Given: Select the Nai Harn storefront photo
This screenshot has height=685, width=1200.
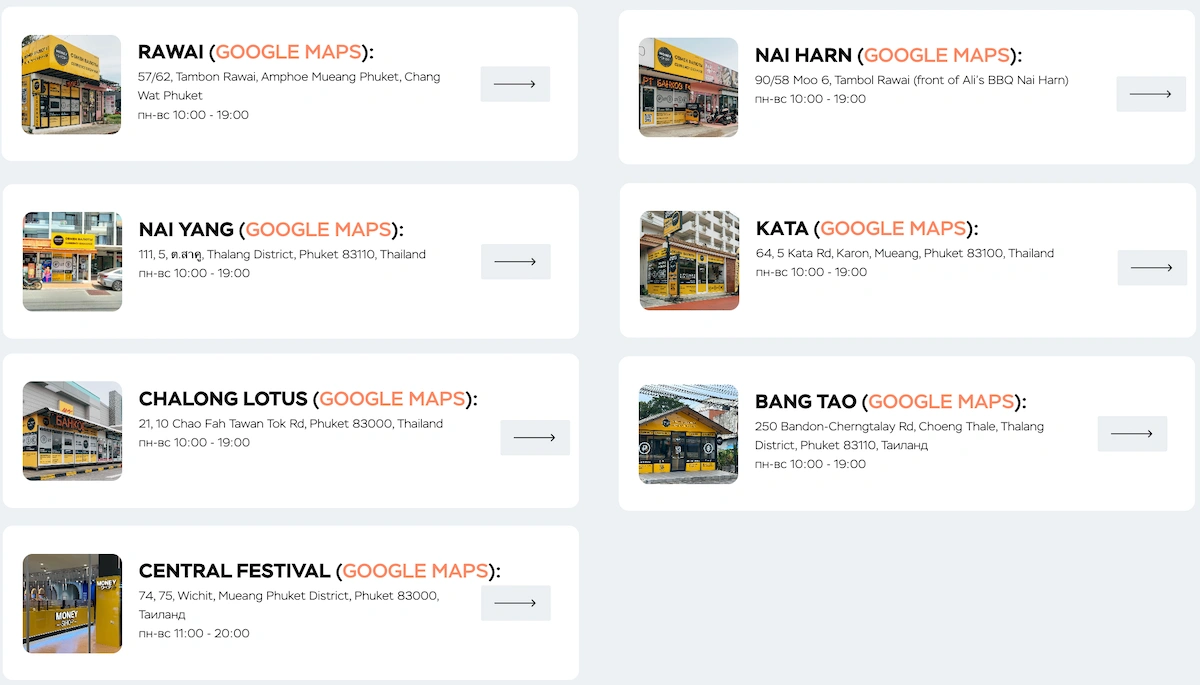Looking at the screenshot, I should click(x=688, y=88).
